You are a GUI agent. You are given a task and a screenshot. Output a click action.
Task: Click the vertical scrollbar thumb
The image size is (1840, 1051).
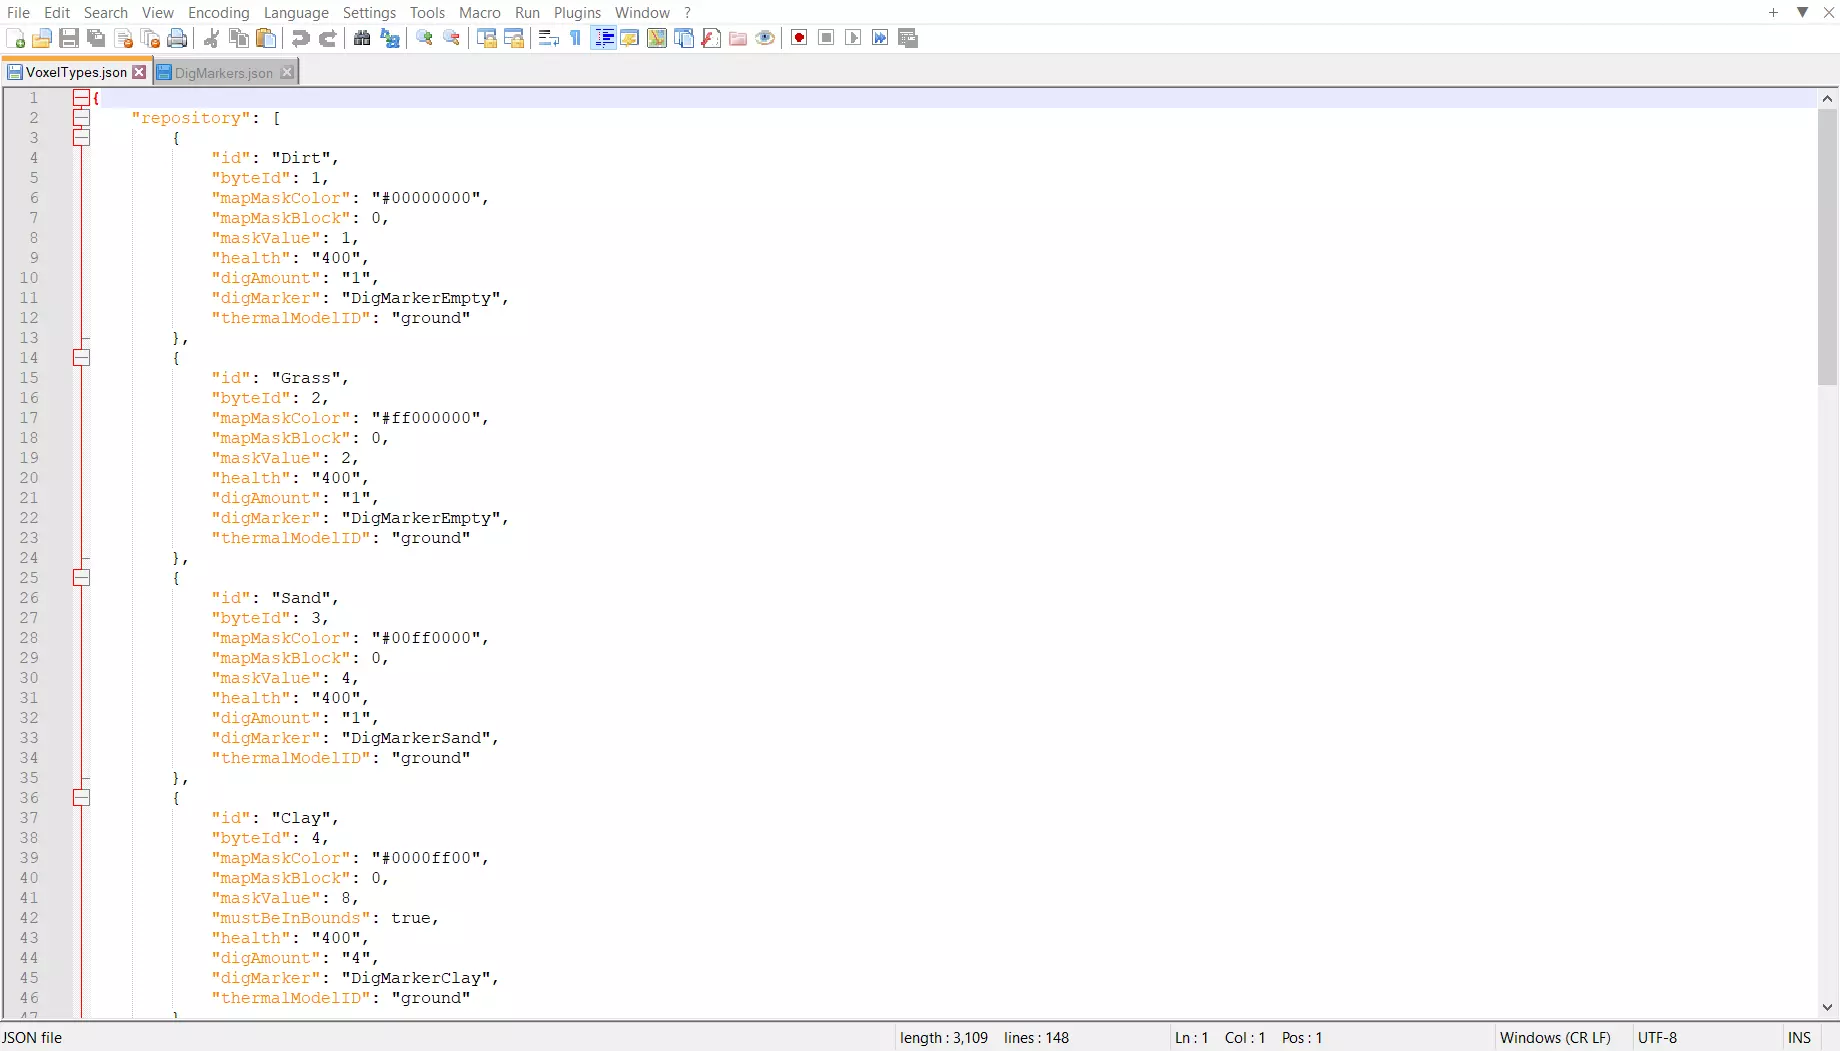pyautogui.click(x=1827, y=247)
